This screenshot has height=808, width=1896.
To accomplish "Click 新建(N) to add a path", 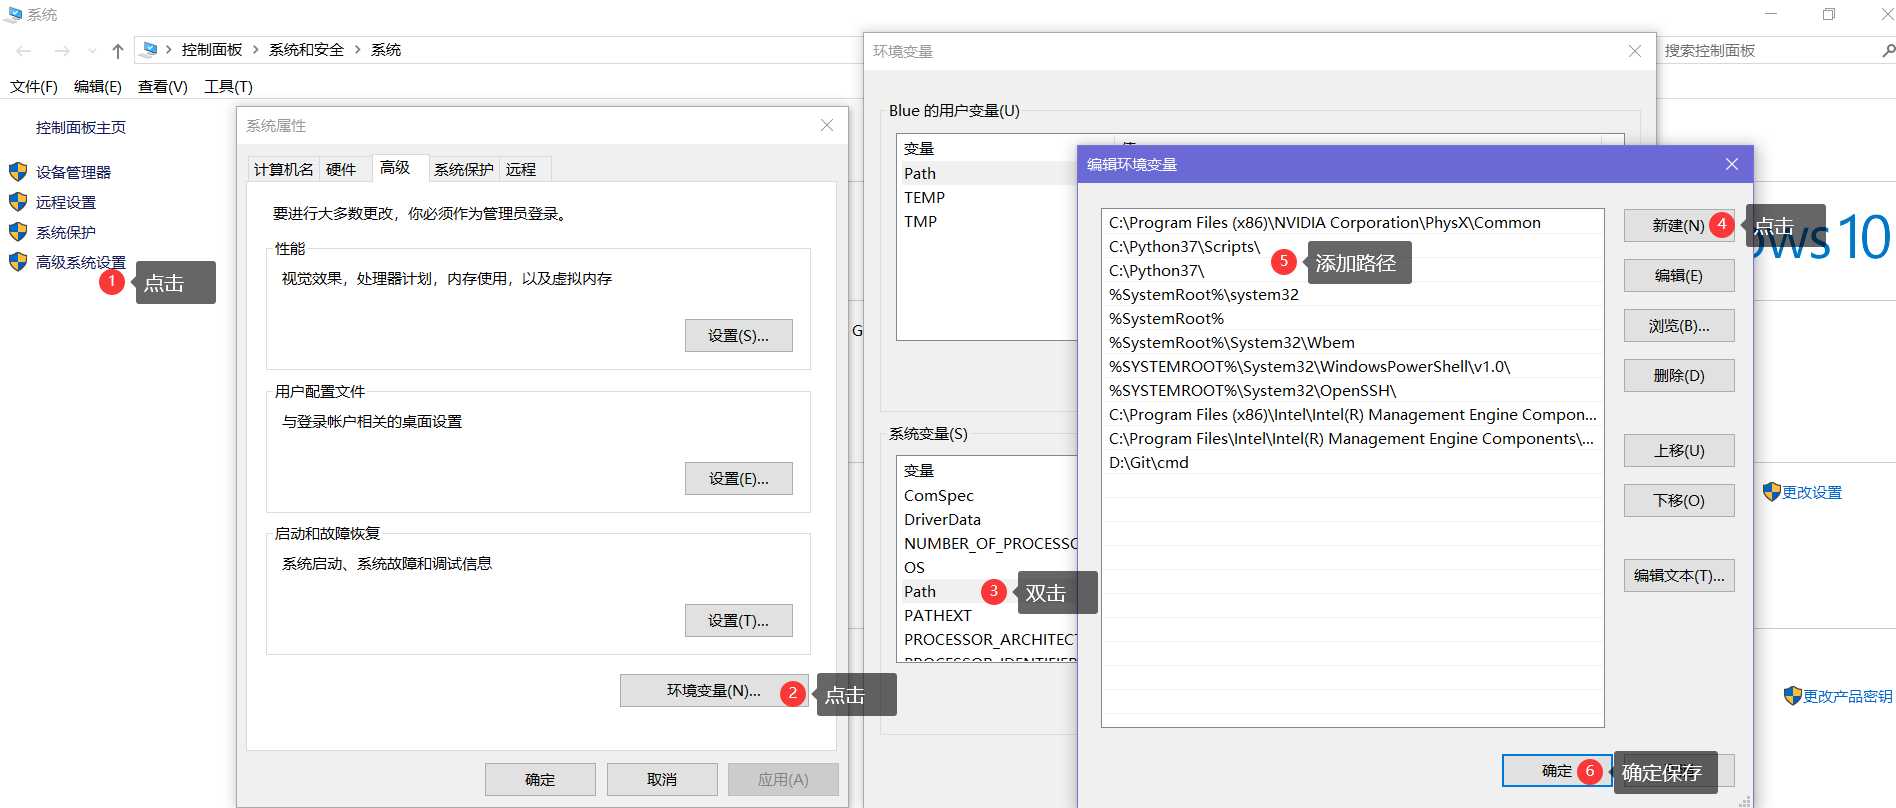I will click(1679, 226).
